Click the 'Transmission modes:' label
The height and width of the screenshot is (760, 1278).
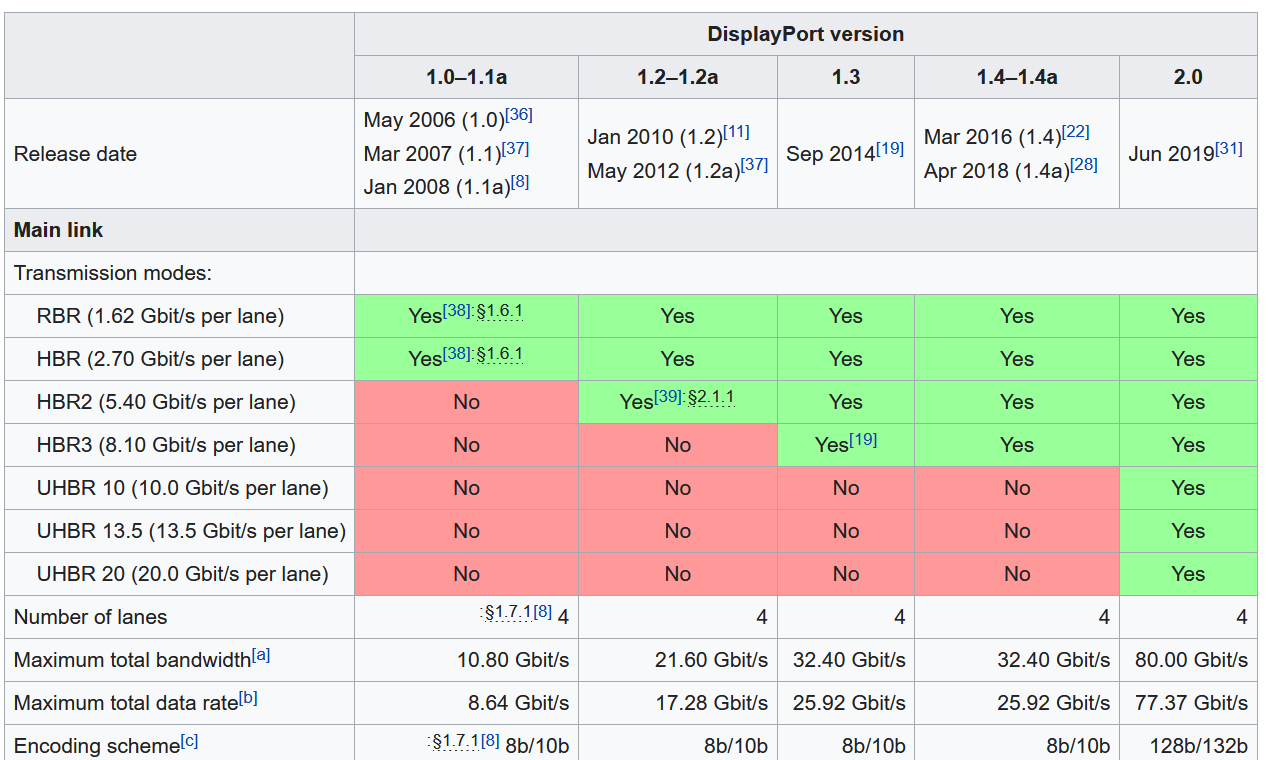click(113, 273)
